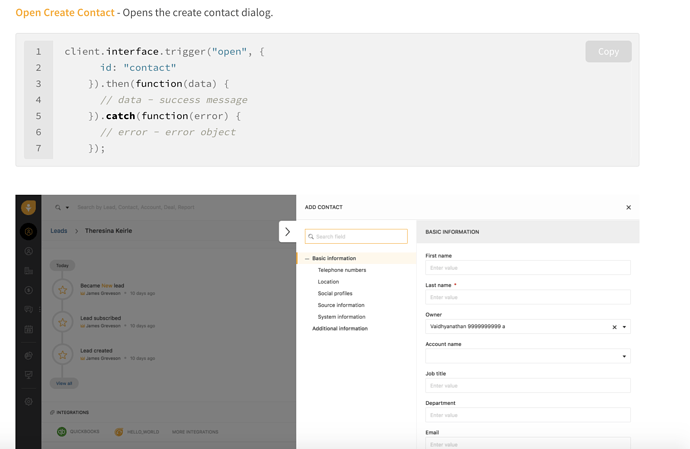Copy the code snippet with Copy button
Viewport: 690px width, 449px height.
(608, 52)
